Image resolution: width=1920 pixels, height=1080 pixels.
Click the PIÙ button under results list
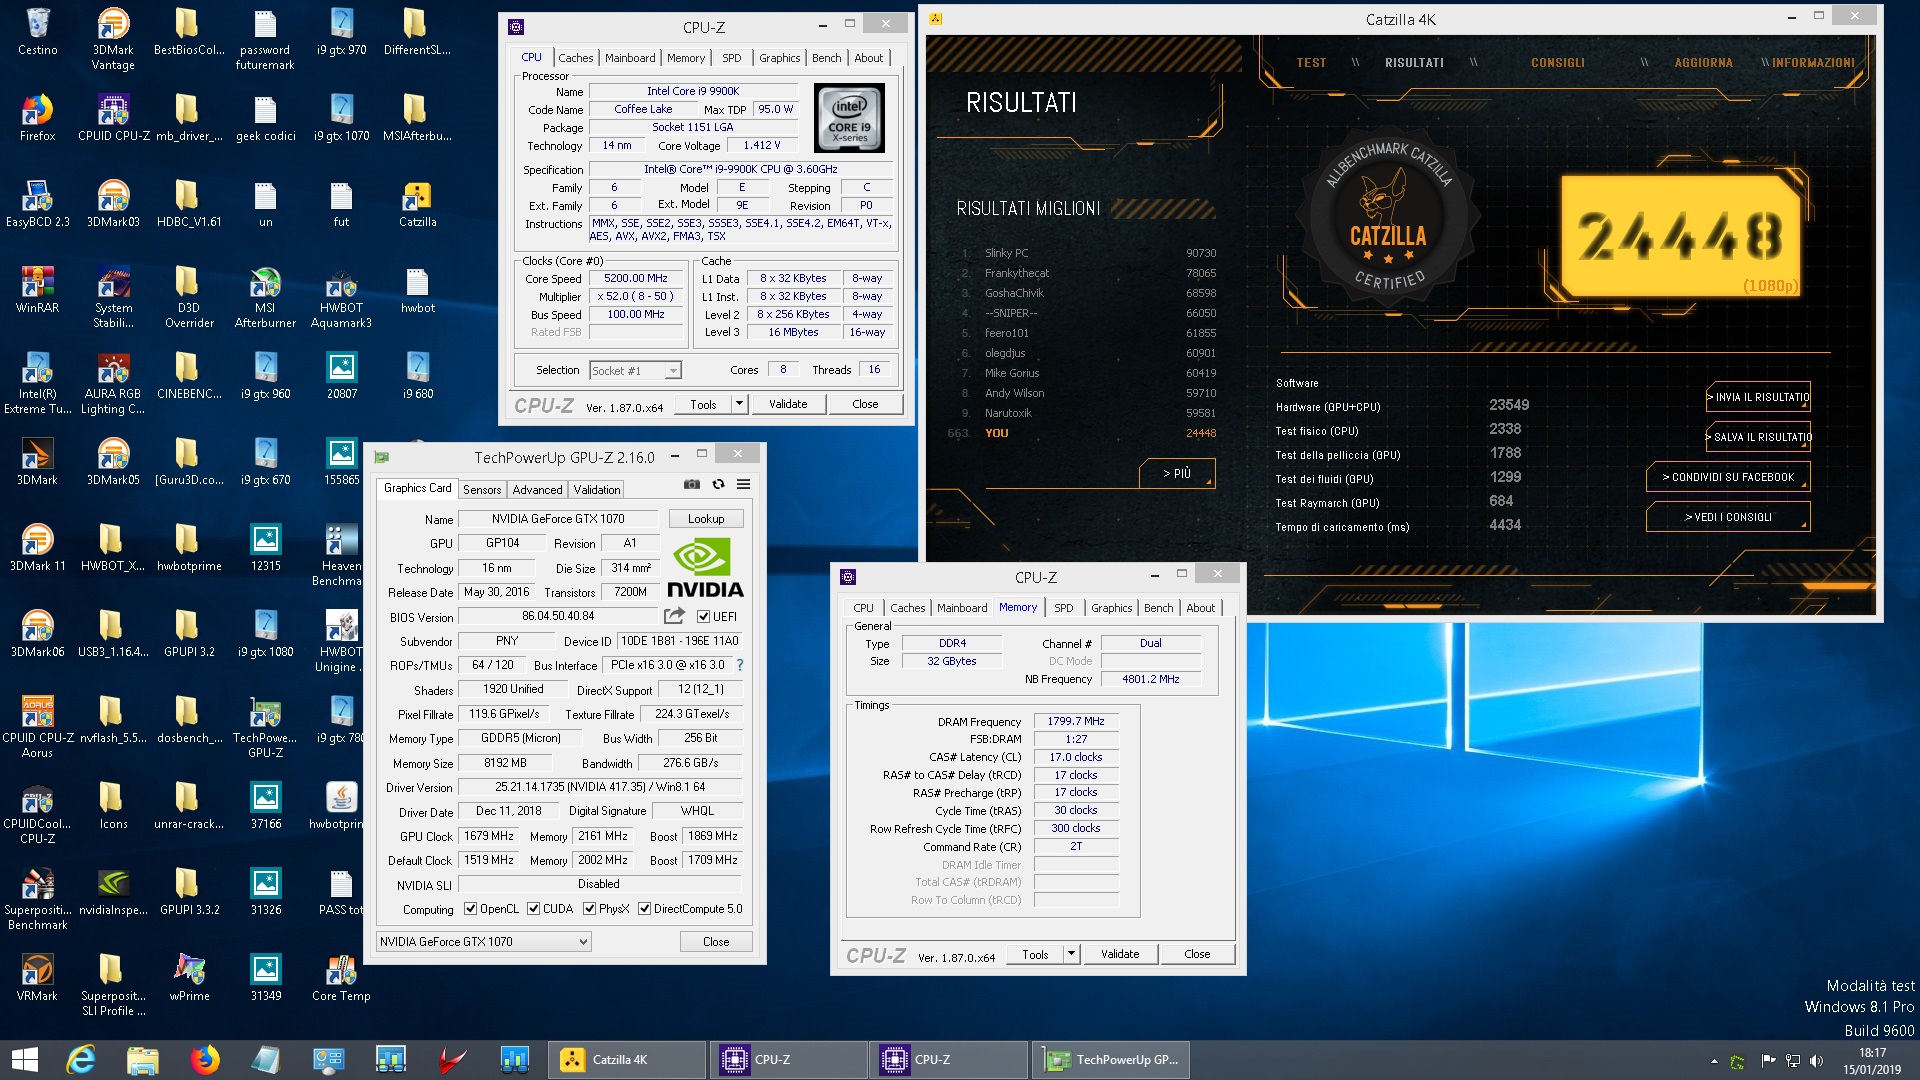(x=1177, y=473)
